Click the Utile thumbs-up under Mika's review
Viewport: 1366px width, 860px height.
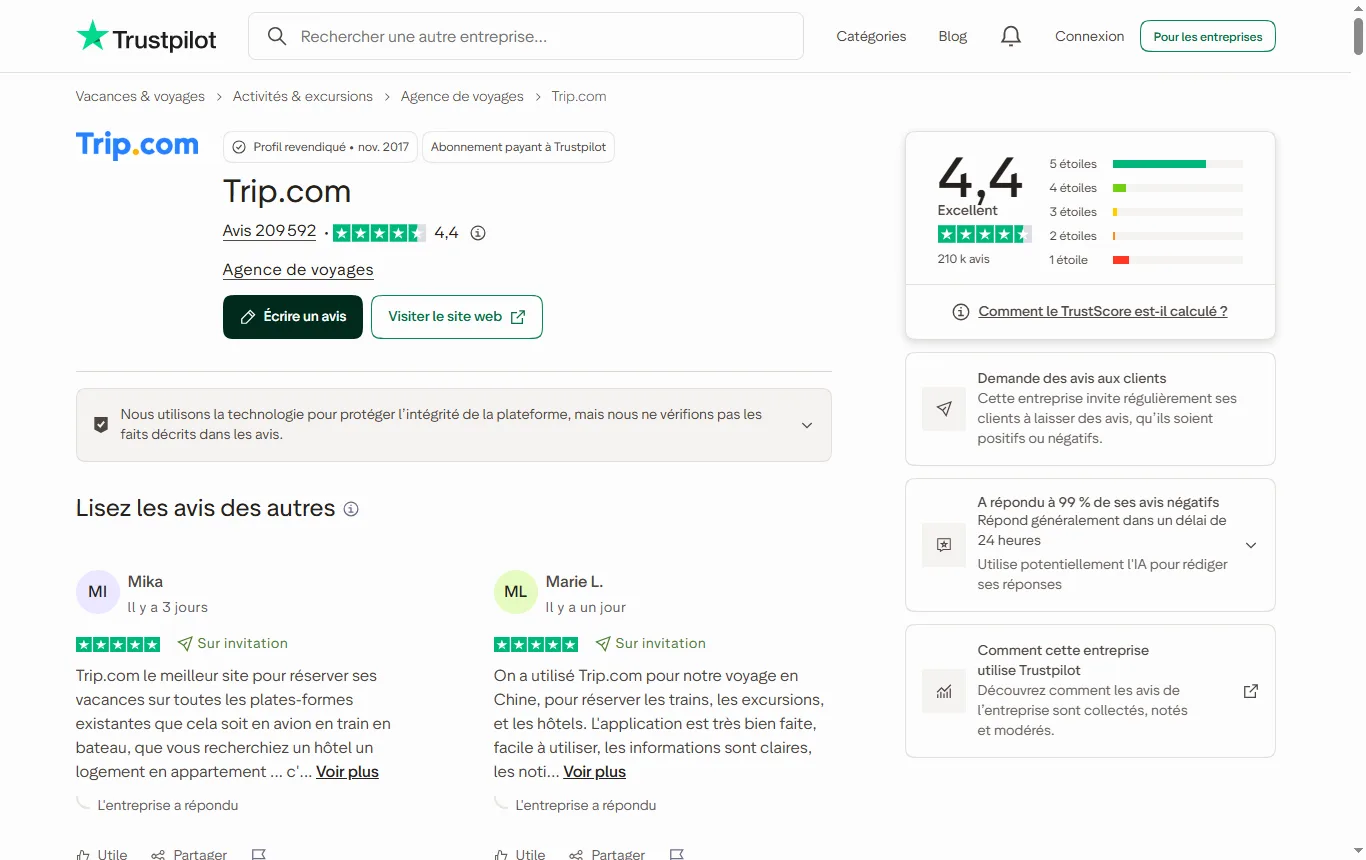coord(102,854)
